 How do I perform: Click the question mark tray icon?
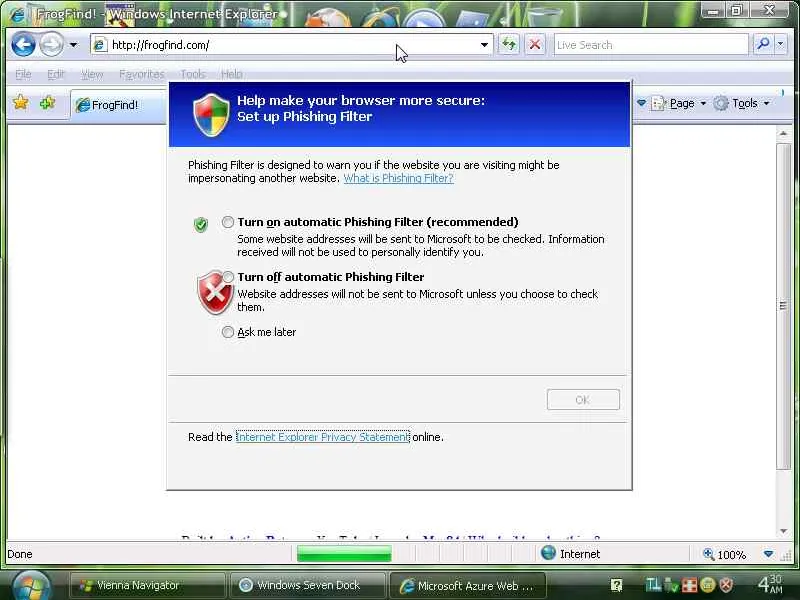point(616,585)
